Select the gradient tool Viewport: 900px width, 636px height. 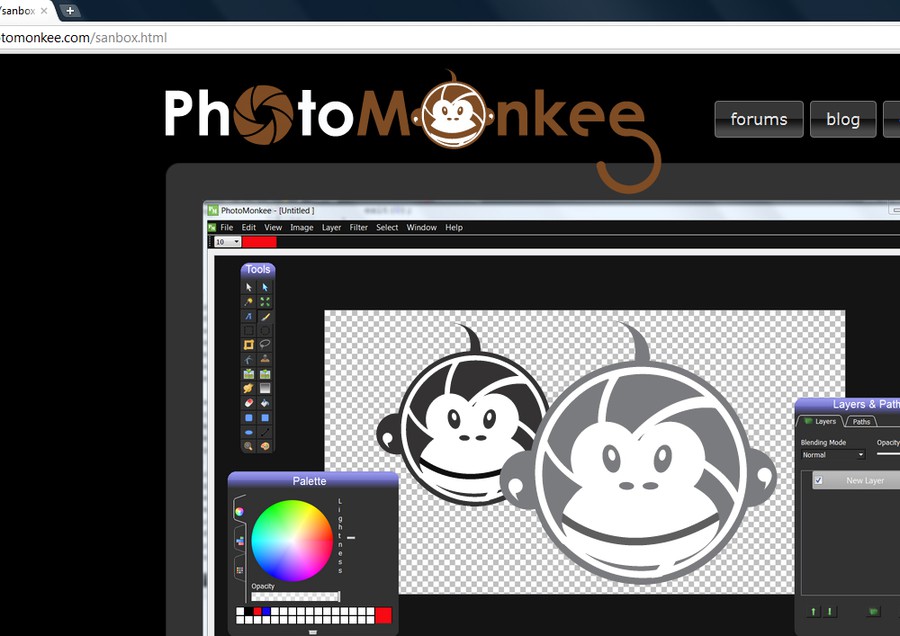coord(265,388)
